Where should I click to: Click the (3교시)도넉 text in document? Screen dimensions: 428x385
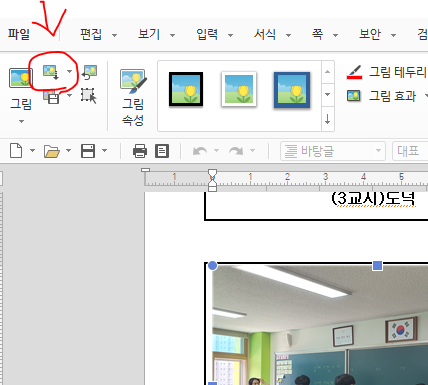373,199
